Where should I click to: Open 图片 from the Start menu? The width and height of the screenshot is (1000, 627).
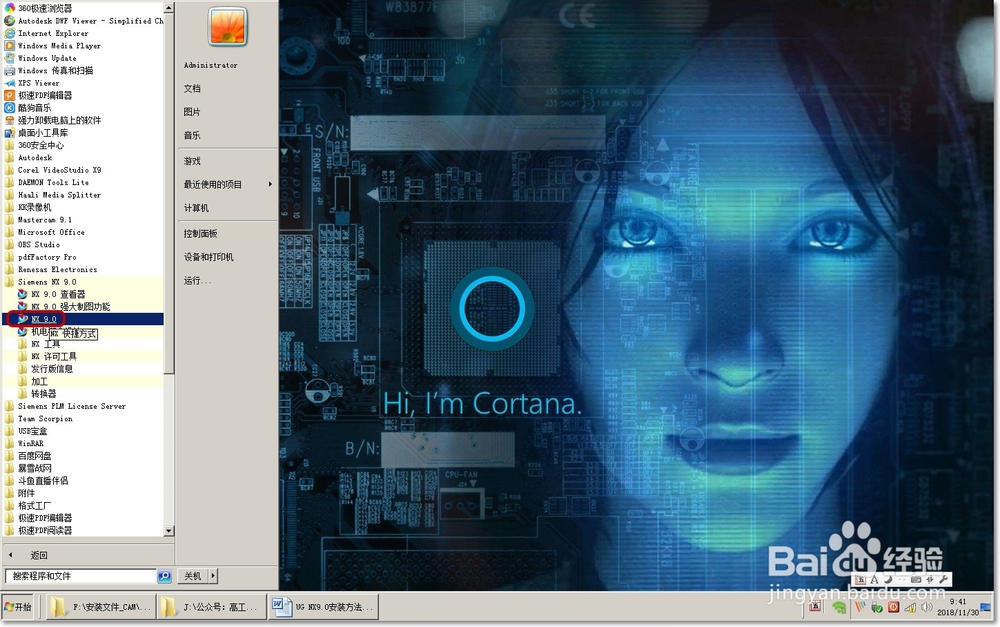192,112
